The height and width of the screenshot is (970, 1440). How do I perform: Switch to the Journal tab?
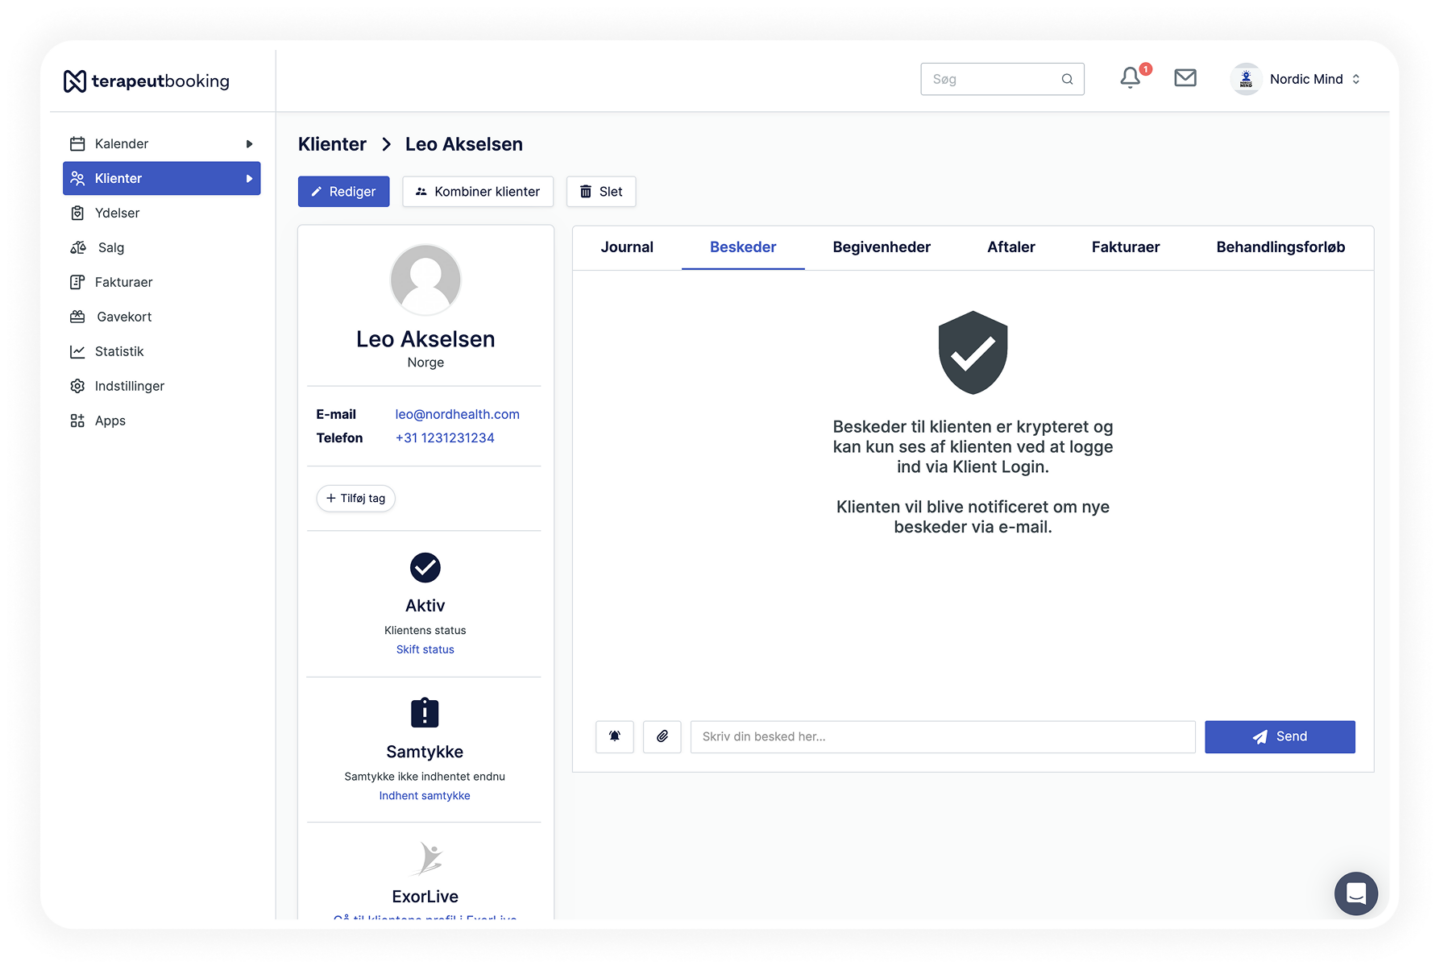tap(627, 247)
